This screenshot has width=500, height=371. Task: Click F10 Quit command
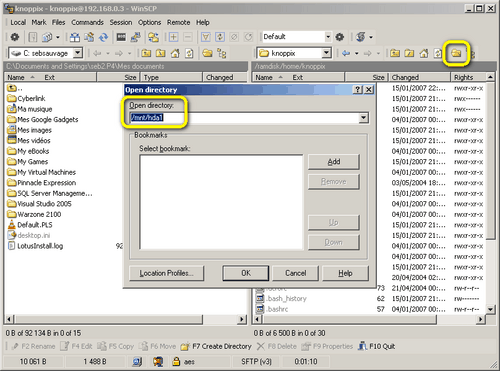377,346
